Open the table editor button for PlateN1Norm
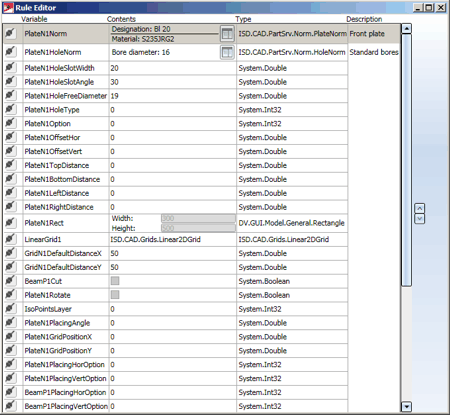Screen dimensions: 450x415 227,34
